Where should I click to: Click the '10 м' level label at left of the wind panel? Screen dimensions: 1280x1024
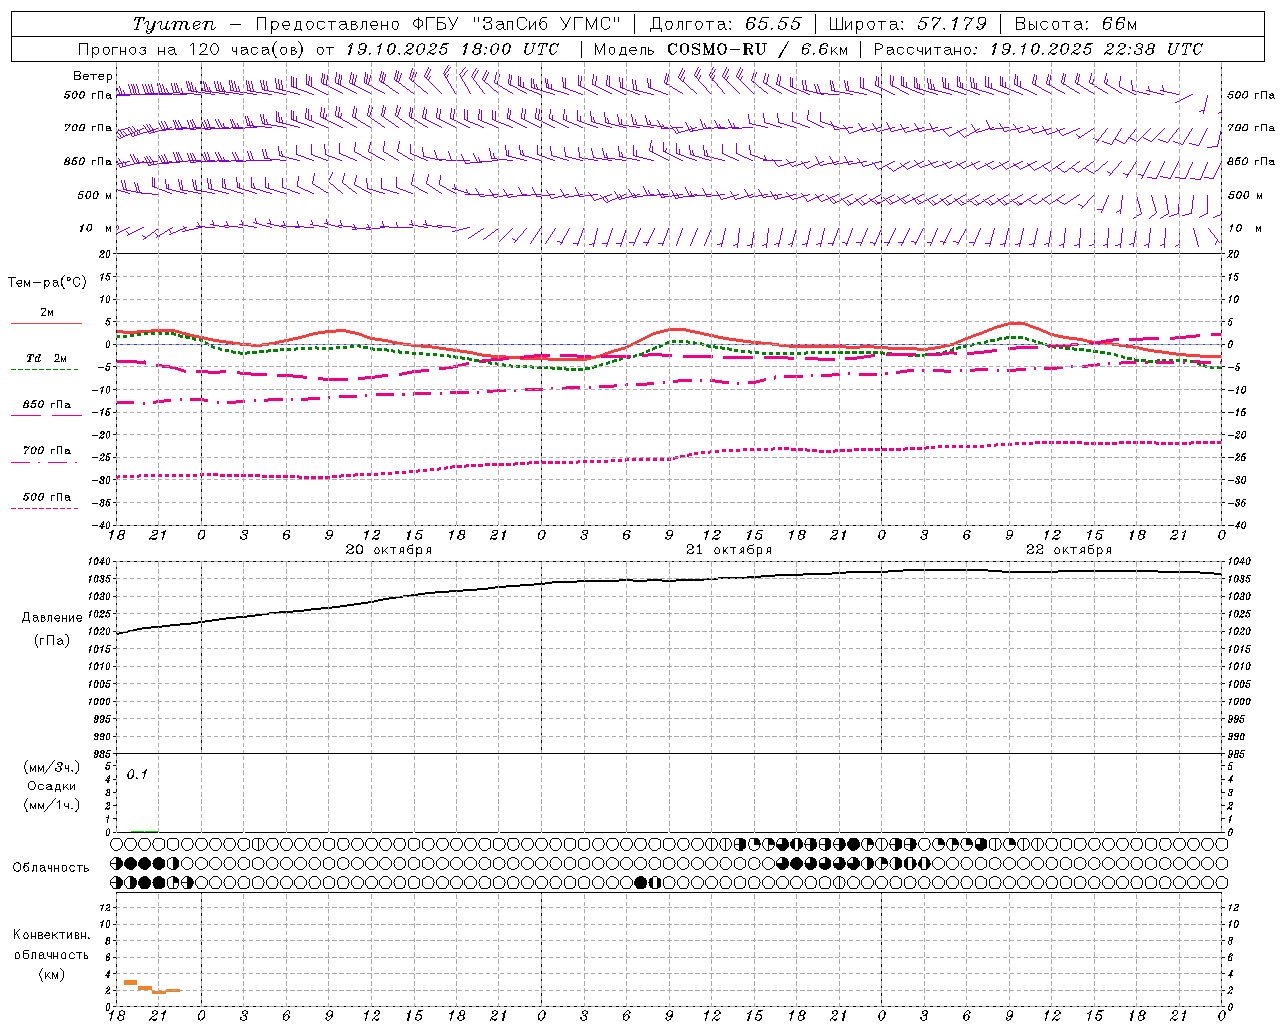[x=95, y=228]
